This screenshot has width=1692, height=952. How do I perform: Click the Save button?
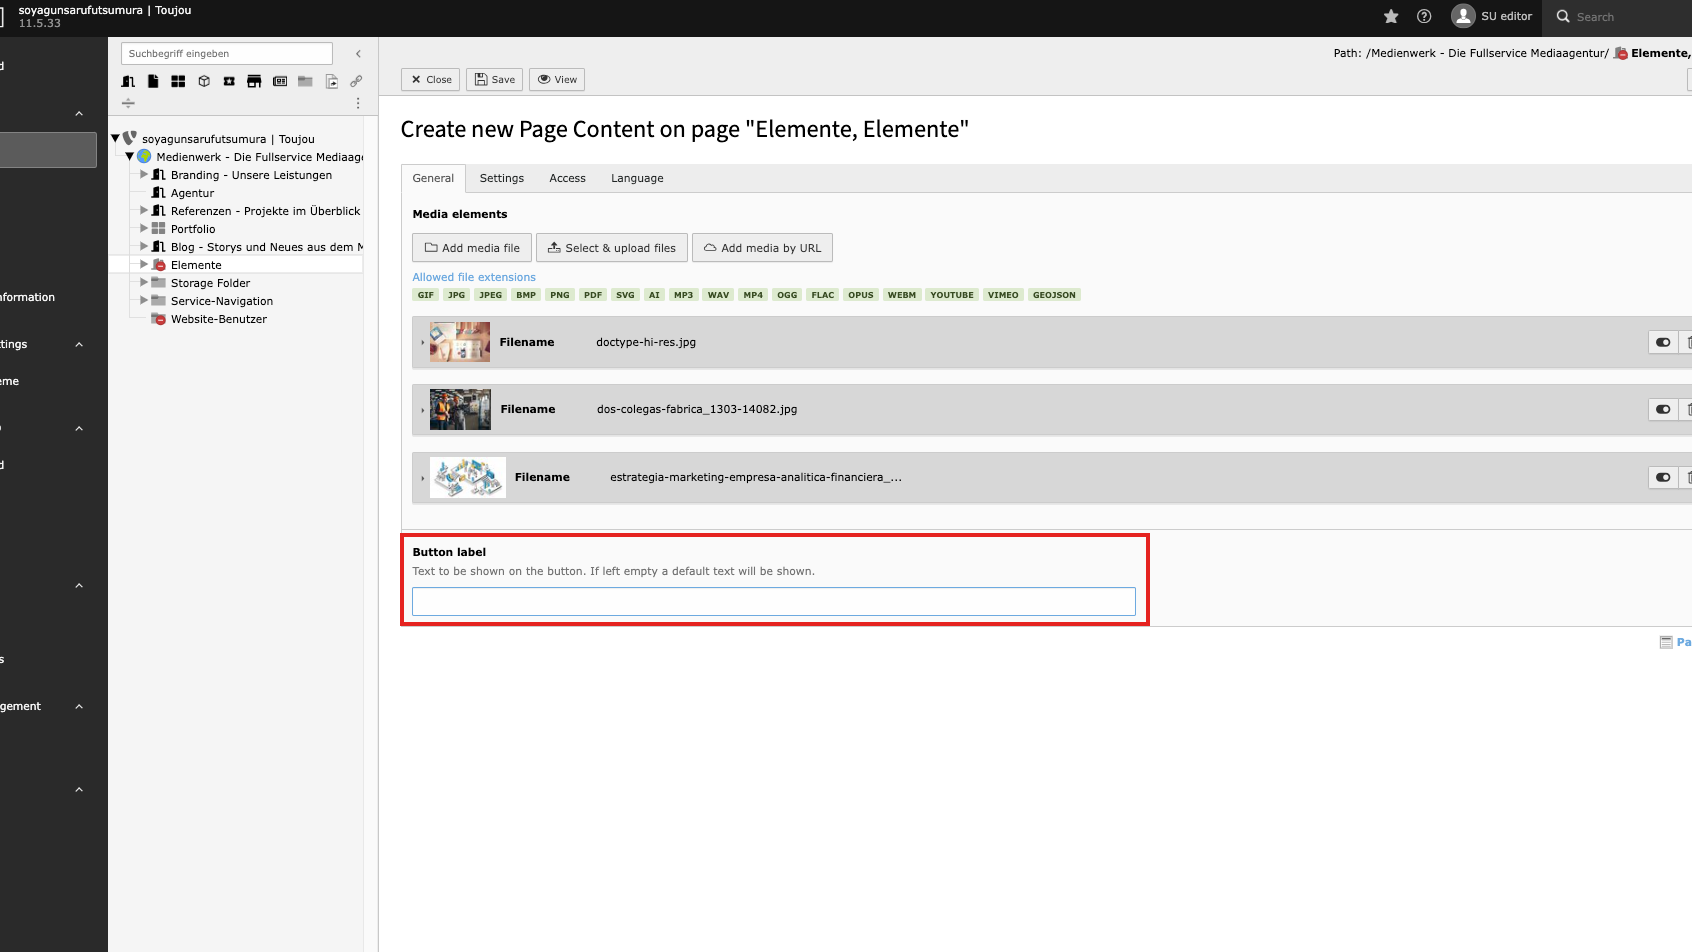coord(494,80)
